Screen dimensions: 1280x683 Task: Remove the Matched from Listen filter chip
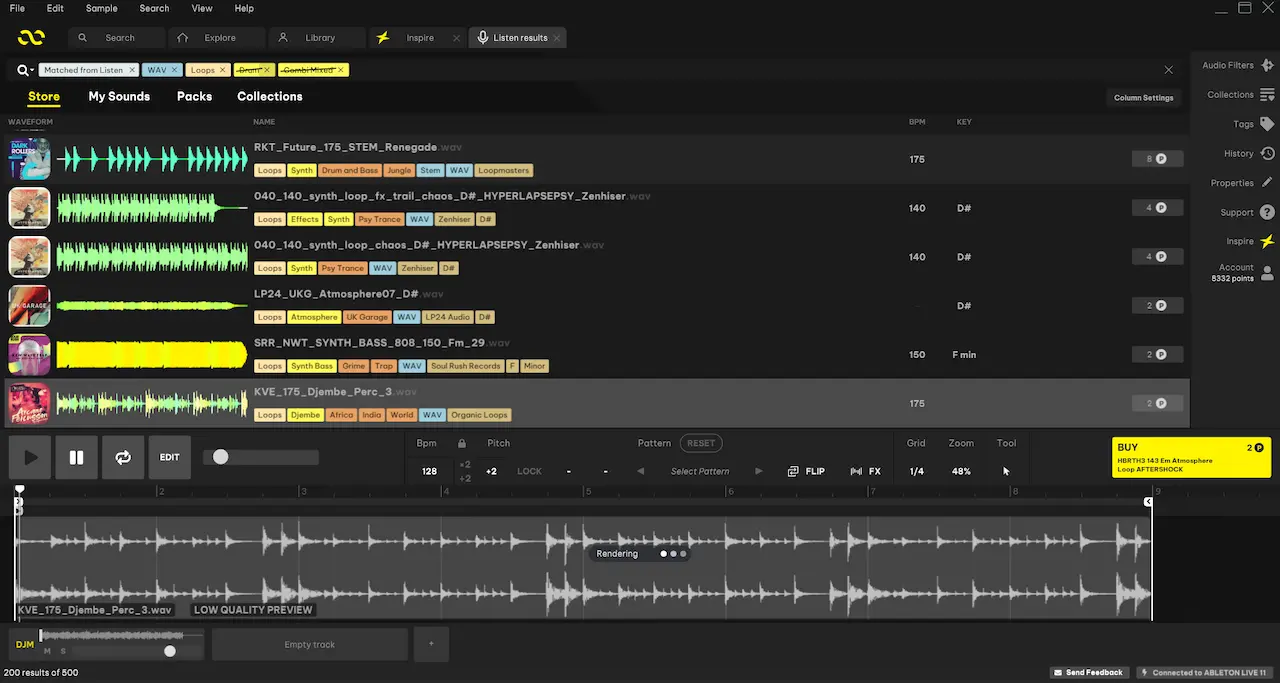132,70
